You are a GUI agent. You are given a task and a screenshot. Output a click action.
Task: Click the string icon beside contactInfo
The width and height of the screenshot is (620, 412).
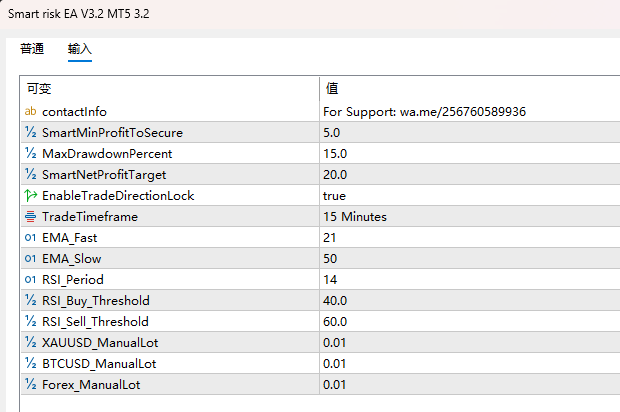tap(30, 112)
